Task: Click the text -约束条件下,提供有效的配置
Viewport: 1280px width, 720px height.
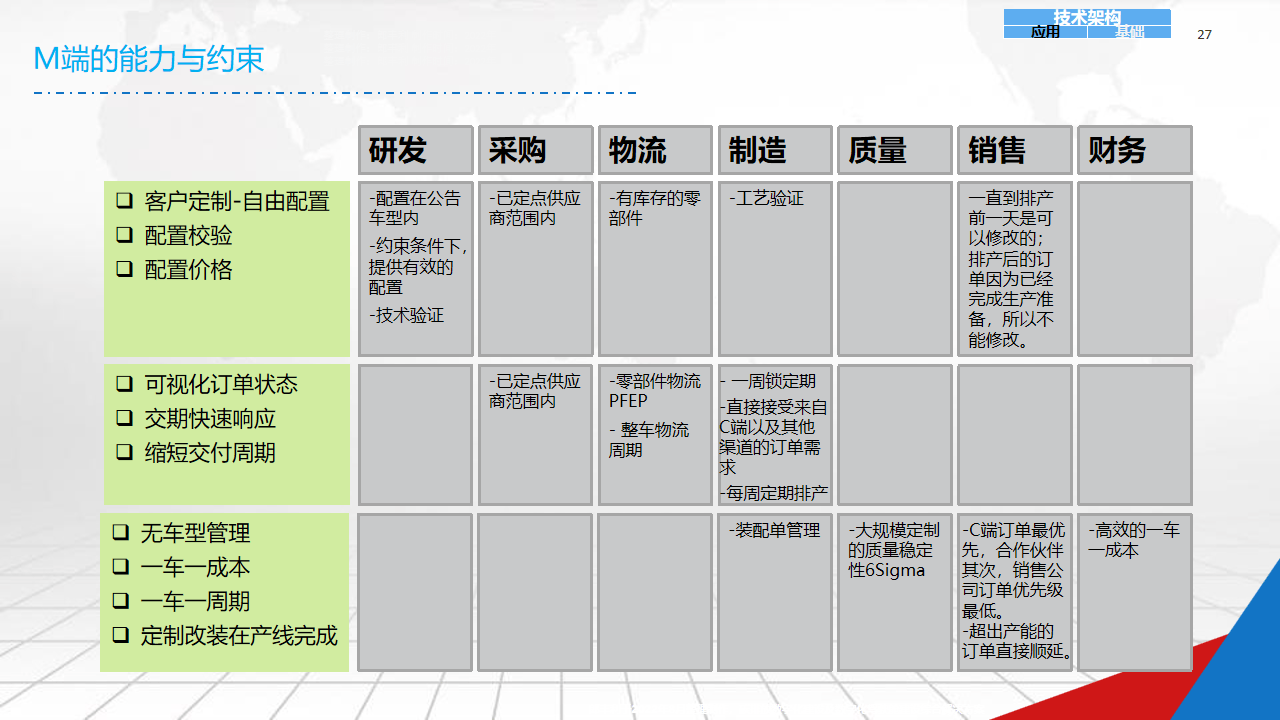Action: click(418, 266)
